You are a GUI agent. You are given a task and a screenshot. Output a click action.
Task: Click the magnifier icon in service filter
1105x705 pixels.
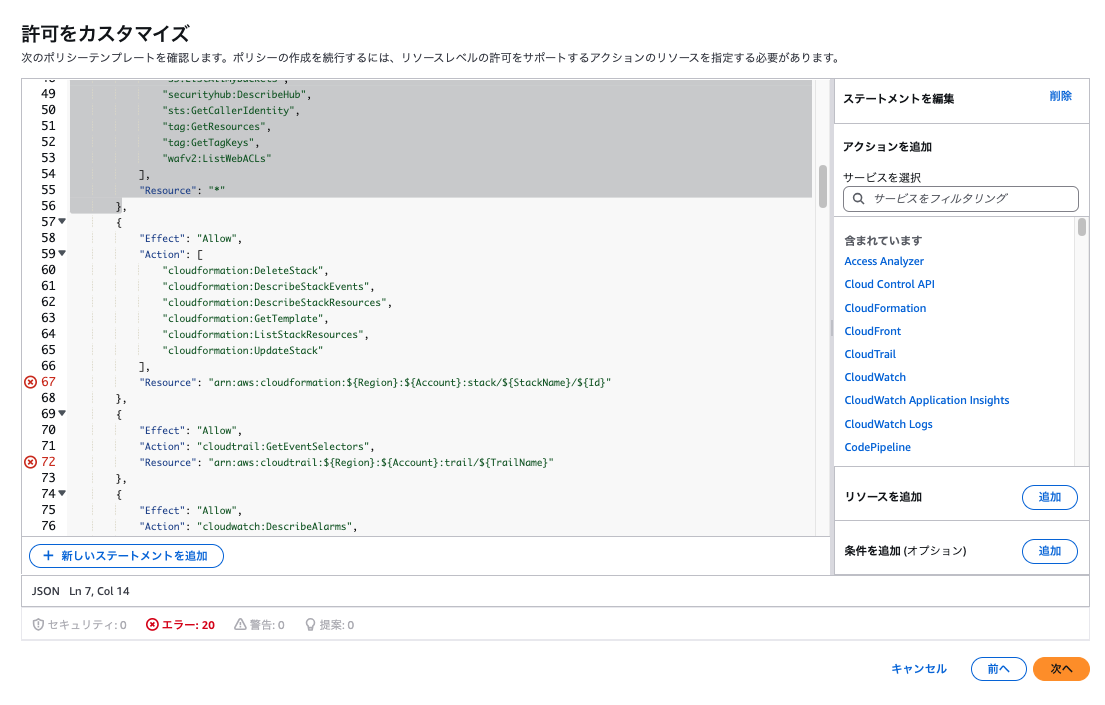859,198
